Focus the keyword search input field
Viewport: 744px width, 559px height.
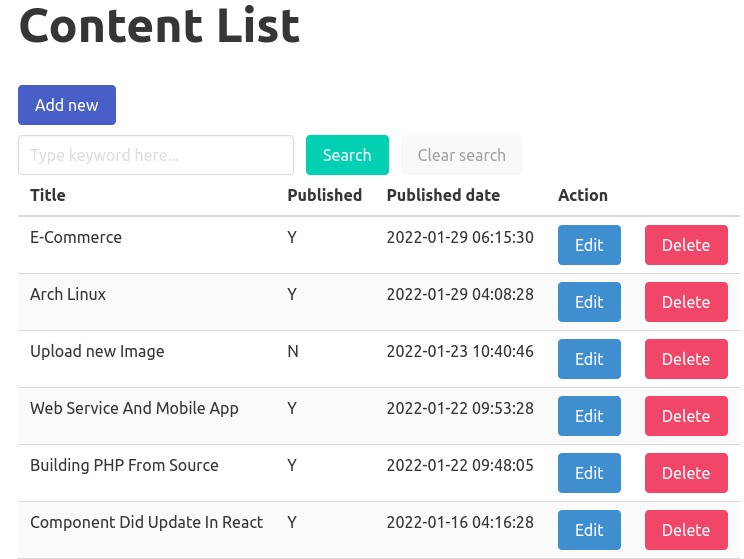pos(156,155)
